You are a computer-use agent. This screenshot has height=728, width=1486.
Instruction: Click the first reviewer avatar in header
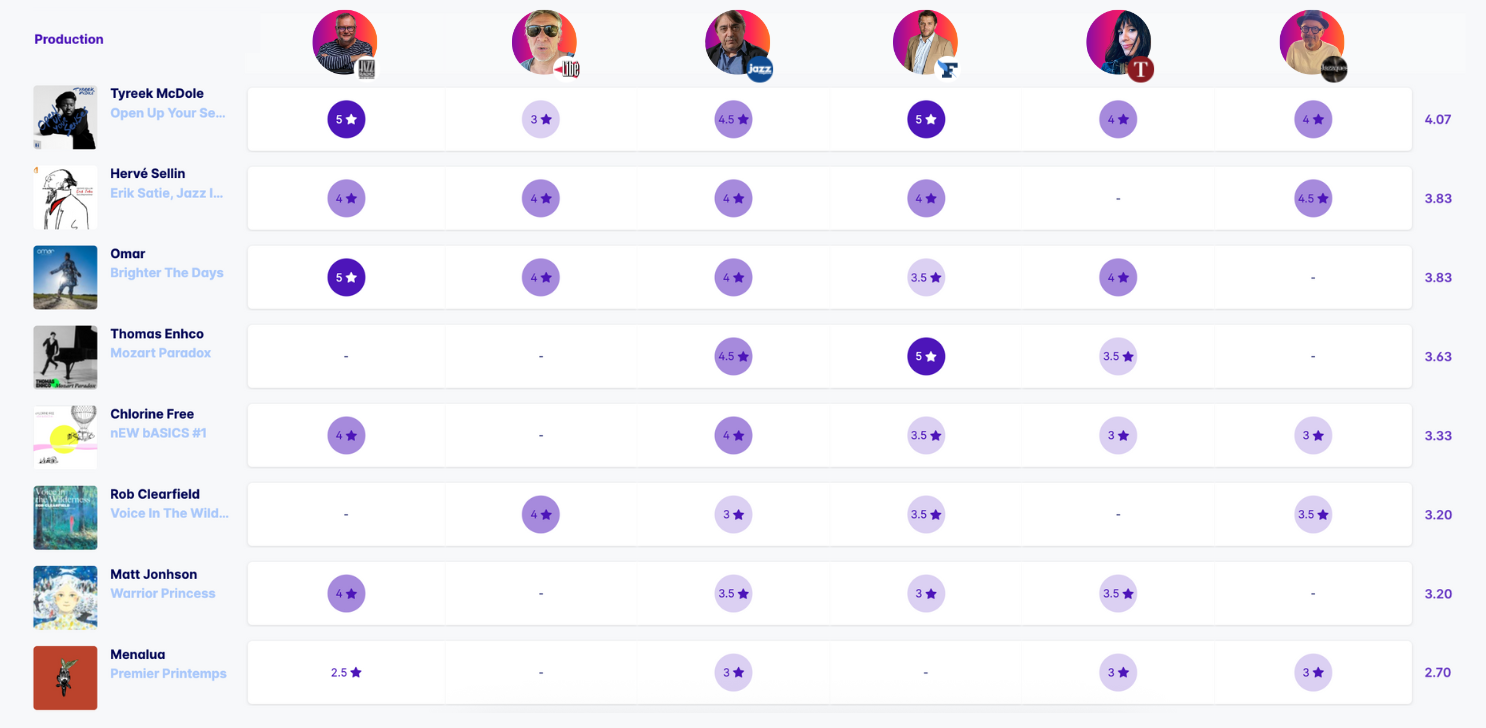click(345, 43)
